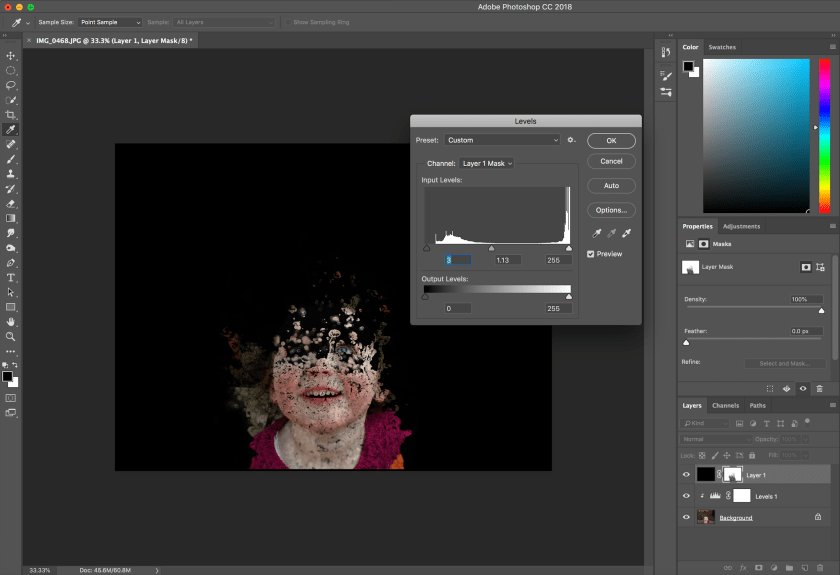This screenshot has height=575, width=840.
Task: Select the pixel mask button in Properties
Action: [806, 267]
